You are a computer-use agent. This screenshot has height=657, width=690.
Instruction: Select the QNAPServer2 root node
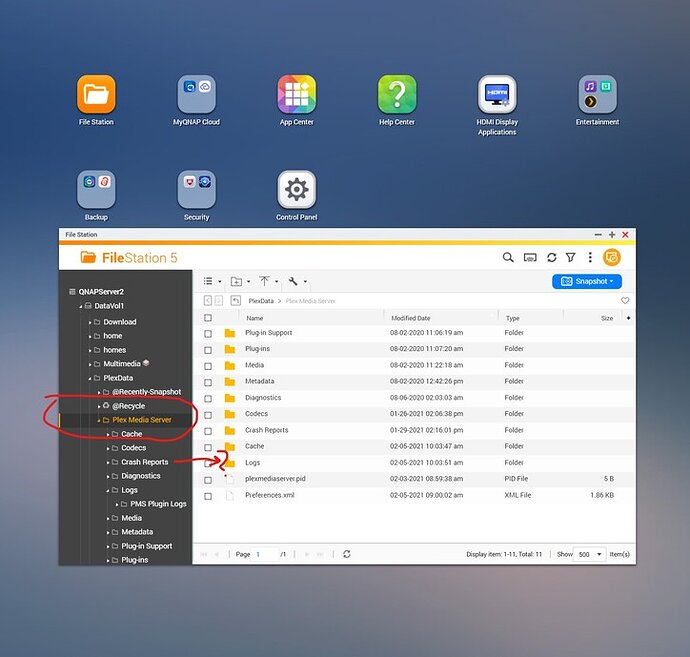click(101, 292)
